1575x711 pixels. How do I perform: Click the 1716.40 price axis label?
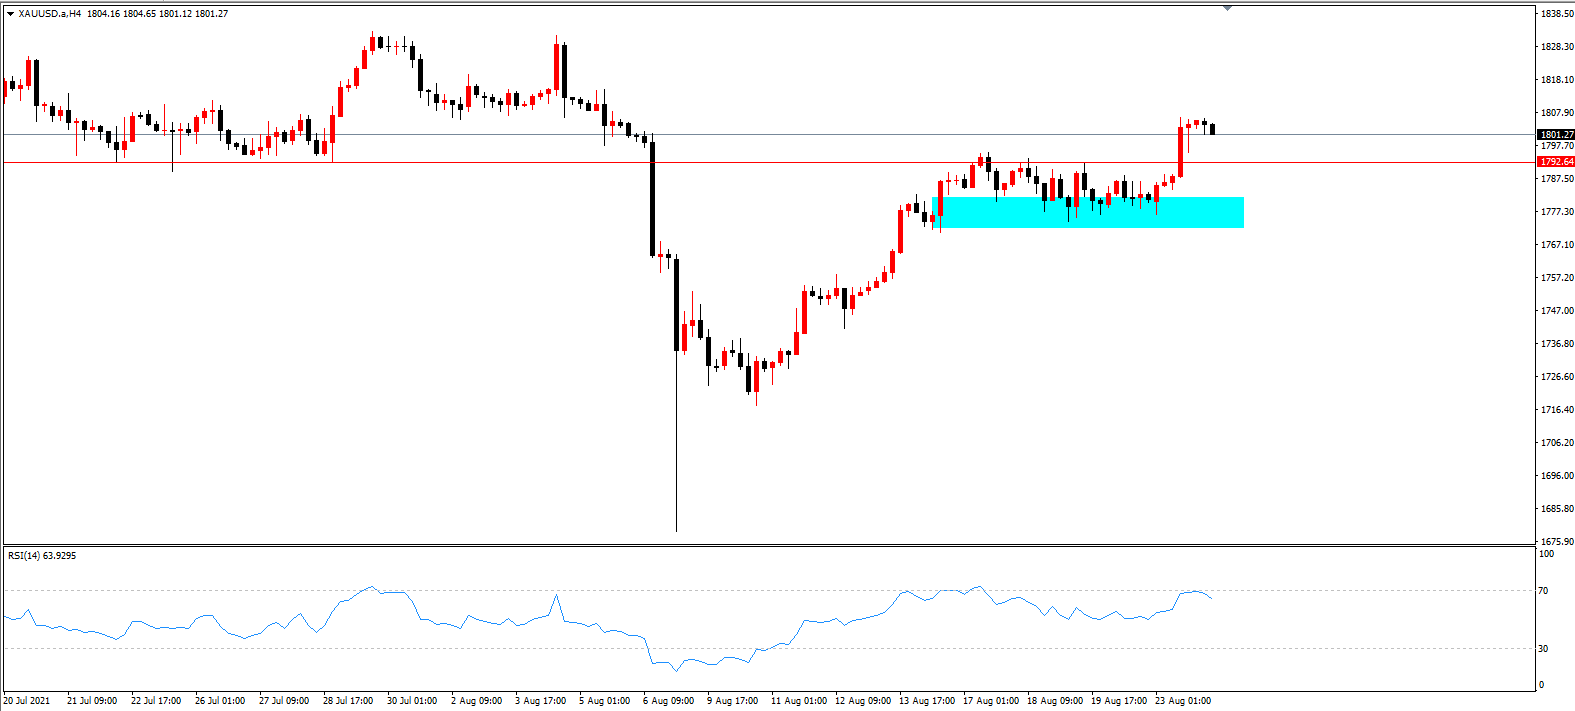pos(1557,410)
